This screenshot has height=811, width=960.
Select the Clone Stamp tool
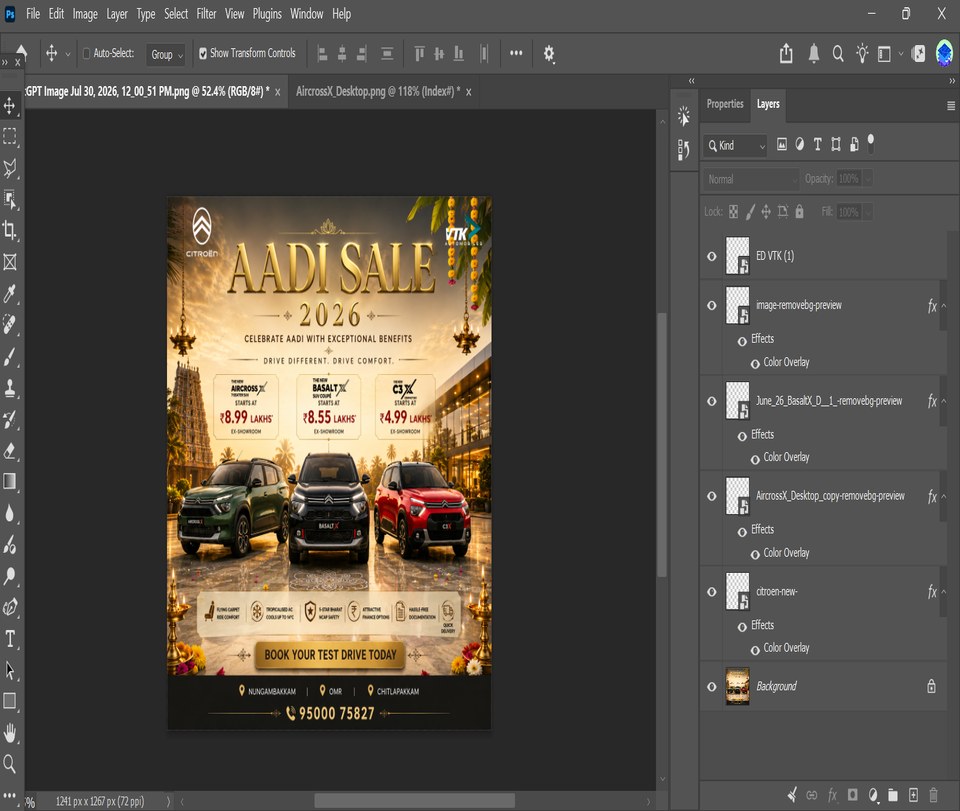point(10,387)
